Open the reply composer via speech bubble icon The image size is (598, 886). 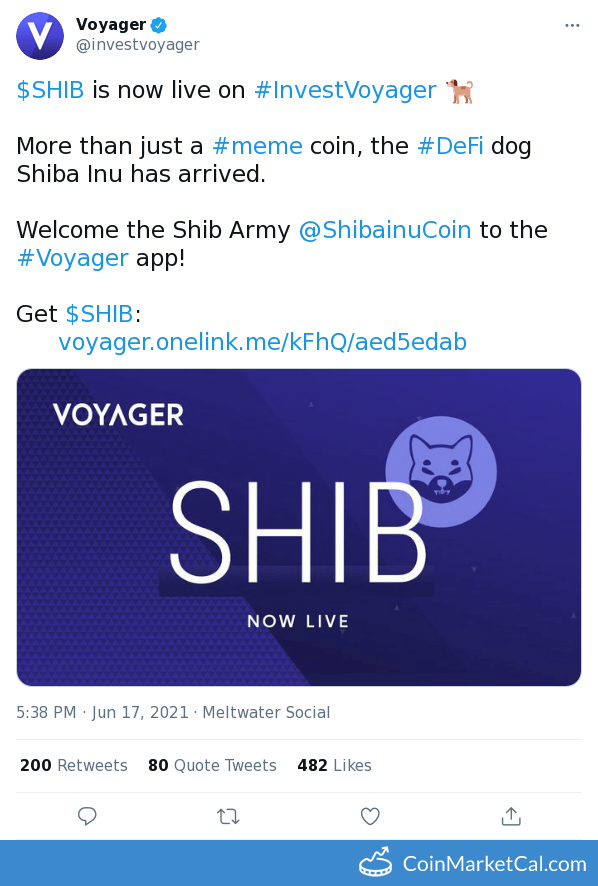87,817
